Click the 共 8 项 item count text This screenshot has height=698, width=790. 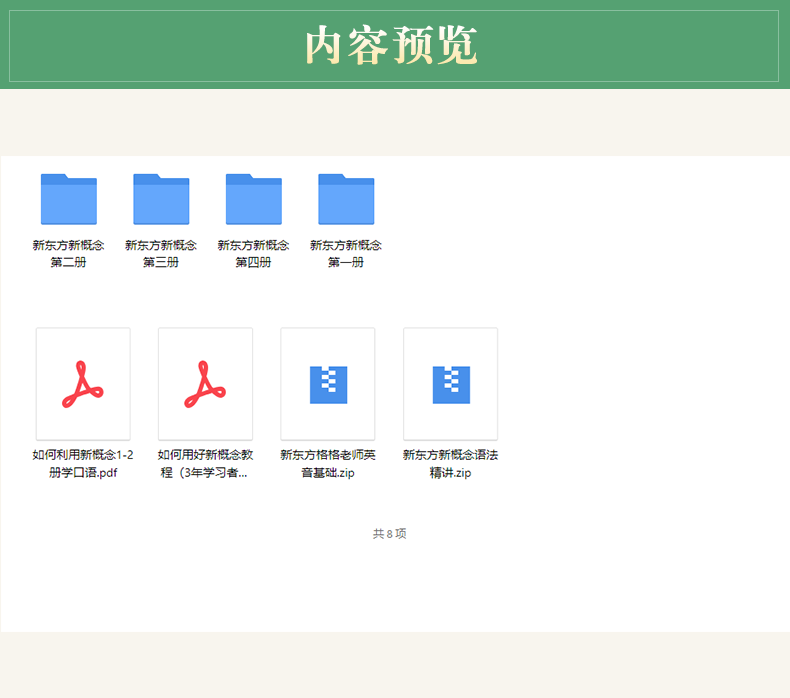[x=389, y=534]
